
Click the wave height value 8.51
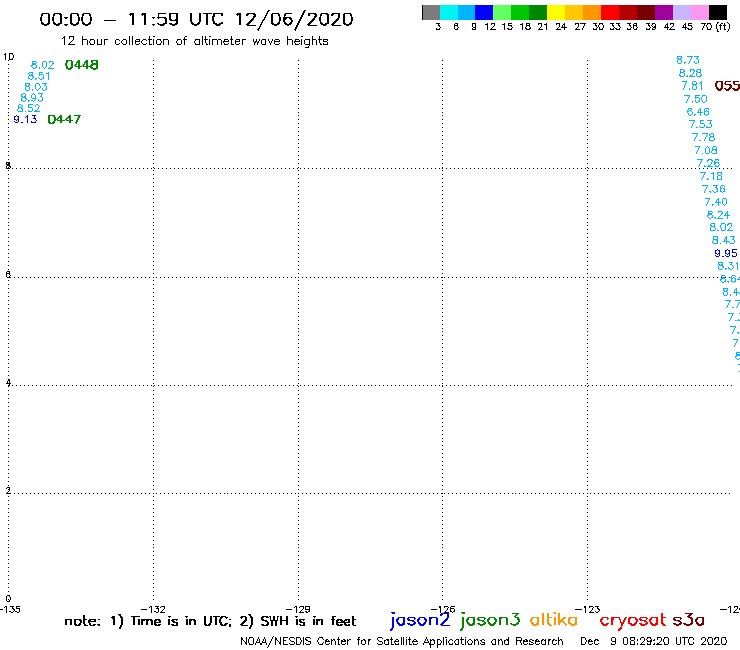(x=39, y=76)
